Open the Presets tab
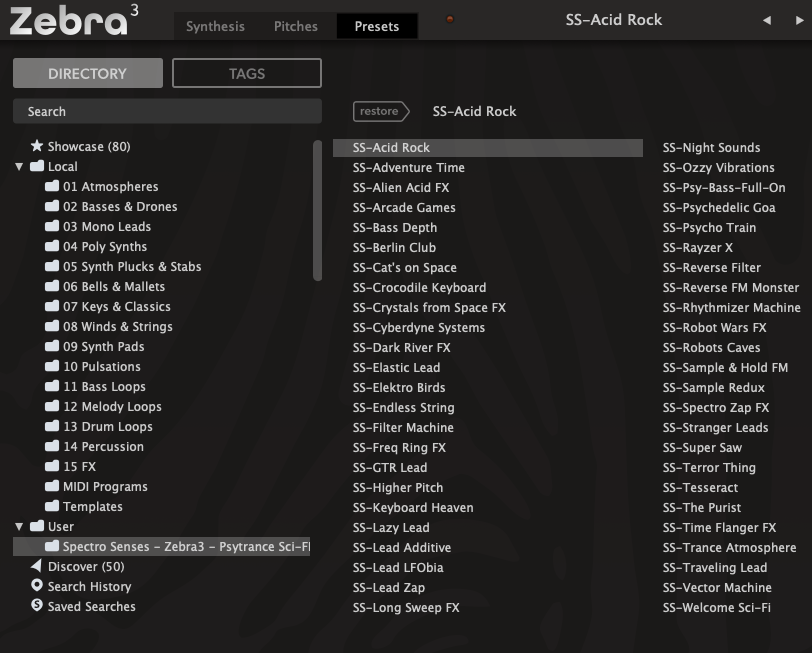The height and width of the screenshot is (653, 812). pos(377,26)
